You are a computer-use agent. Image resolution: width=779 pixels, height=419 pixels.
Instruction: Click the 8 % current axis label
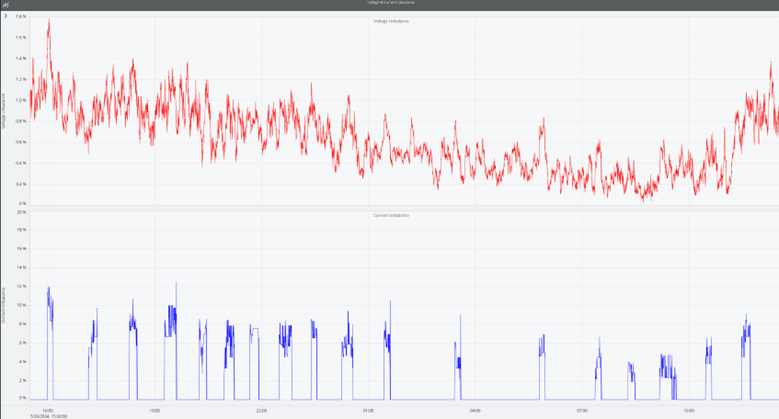click(x=22, y=324)
